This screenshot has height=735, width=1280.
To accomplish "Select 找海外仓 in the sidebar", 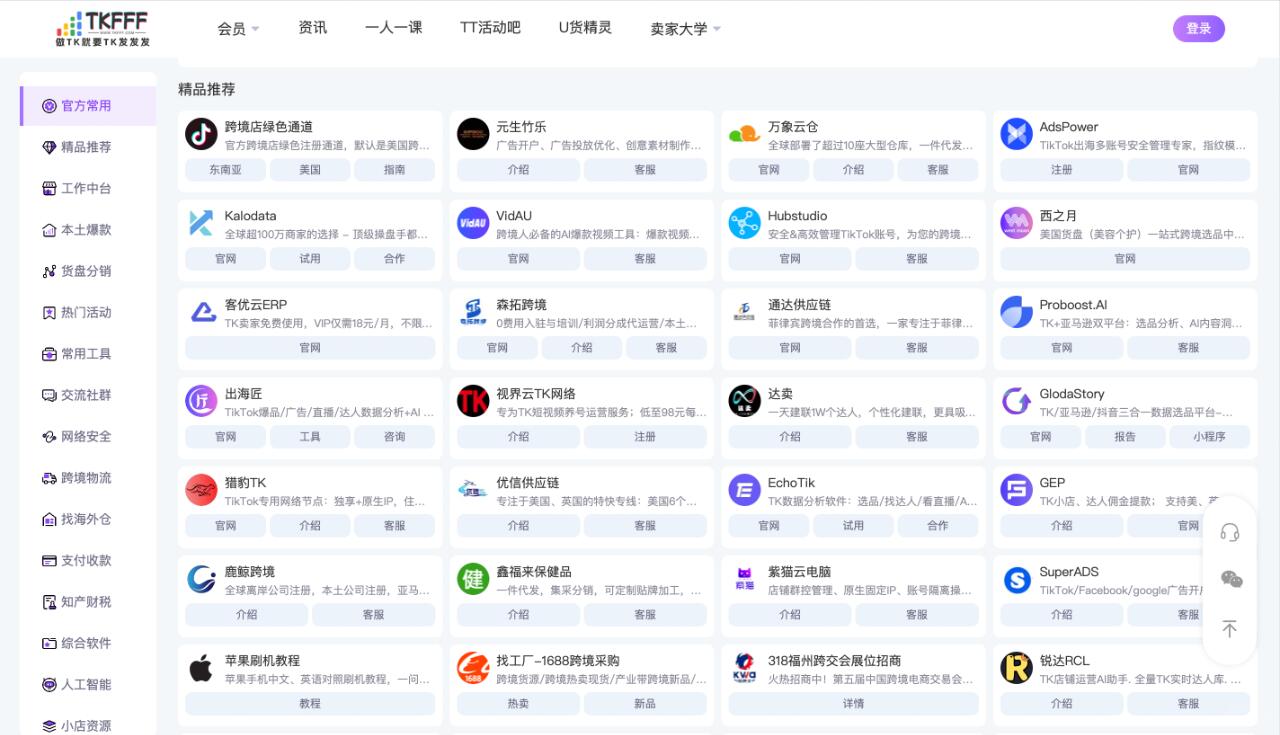I will click(88, 519).
